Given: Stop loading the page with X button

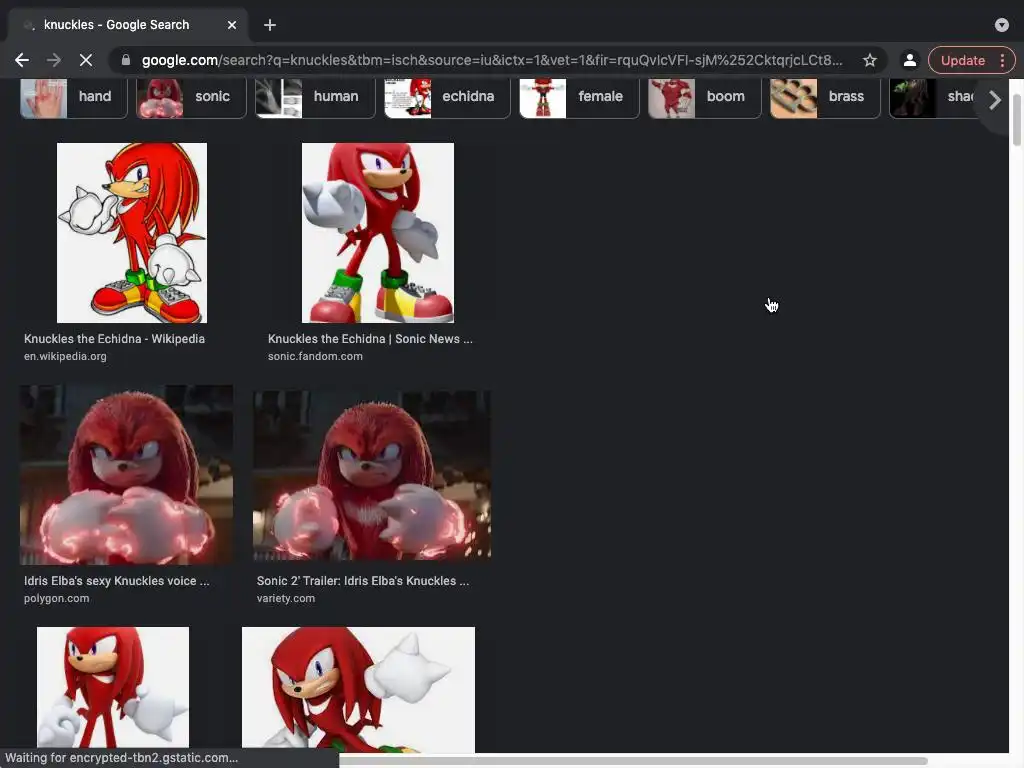Looking at the screenshot, I should point(86,60).
